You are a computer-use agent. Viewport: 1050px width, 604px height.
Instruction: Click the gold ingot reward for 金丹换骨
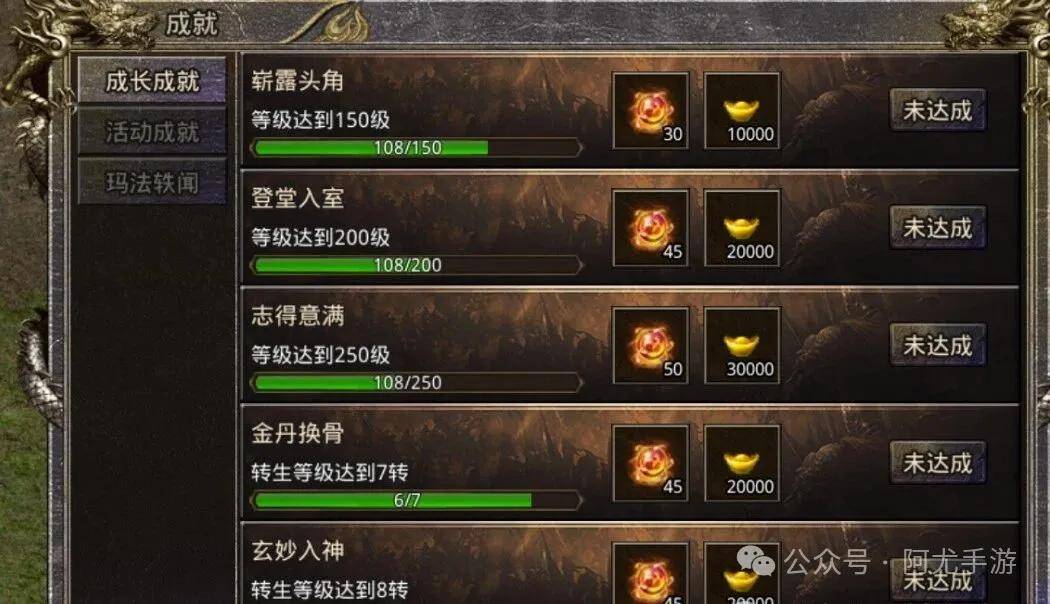coord(742,463)
